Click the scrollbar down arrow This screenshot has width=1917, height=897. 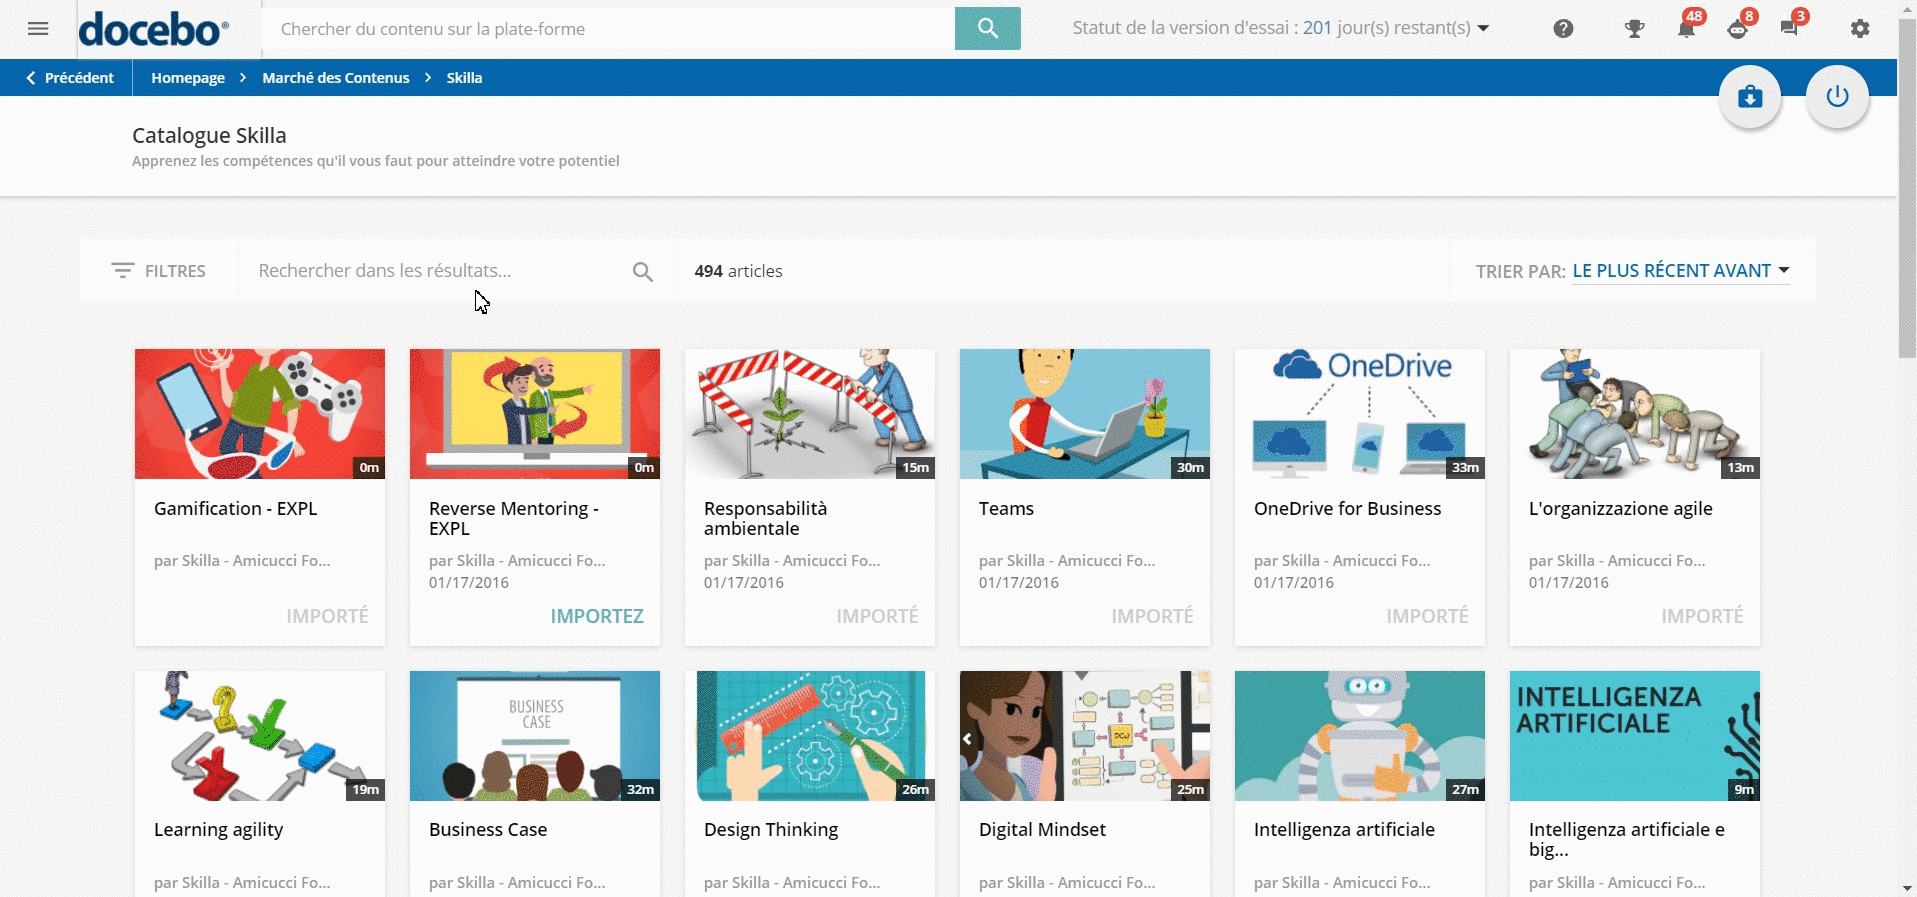click(x=1907, y=888)
